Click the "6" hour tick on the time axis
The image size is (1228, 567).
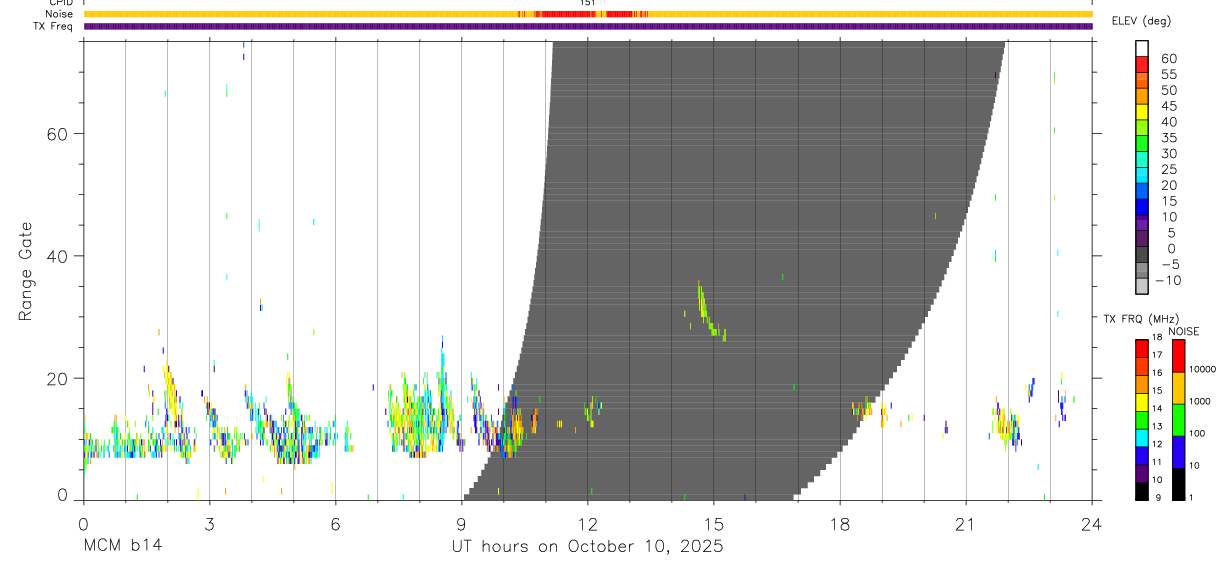(335, 524)
